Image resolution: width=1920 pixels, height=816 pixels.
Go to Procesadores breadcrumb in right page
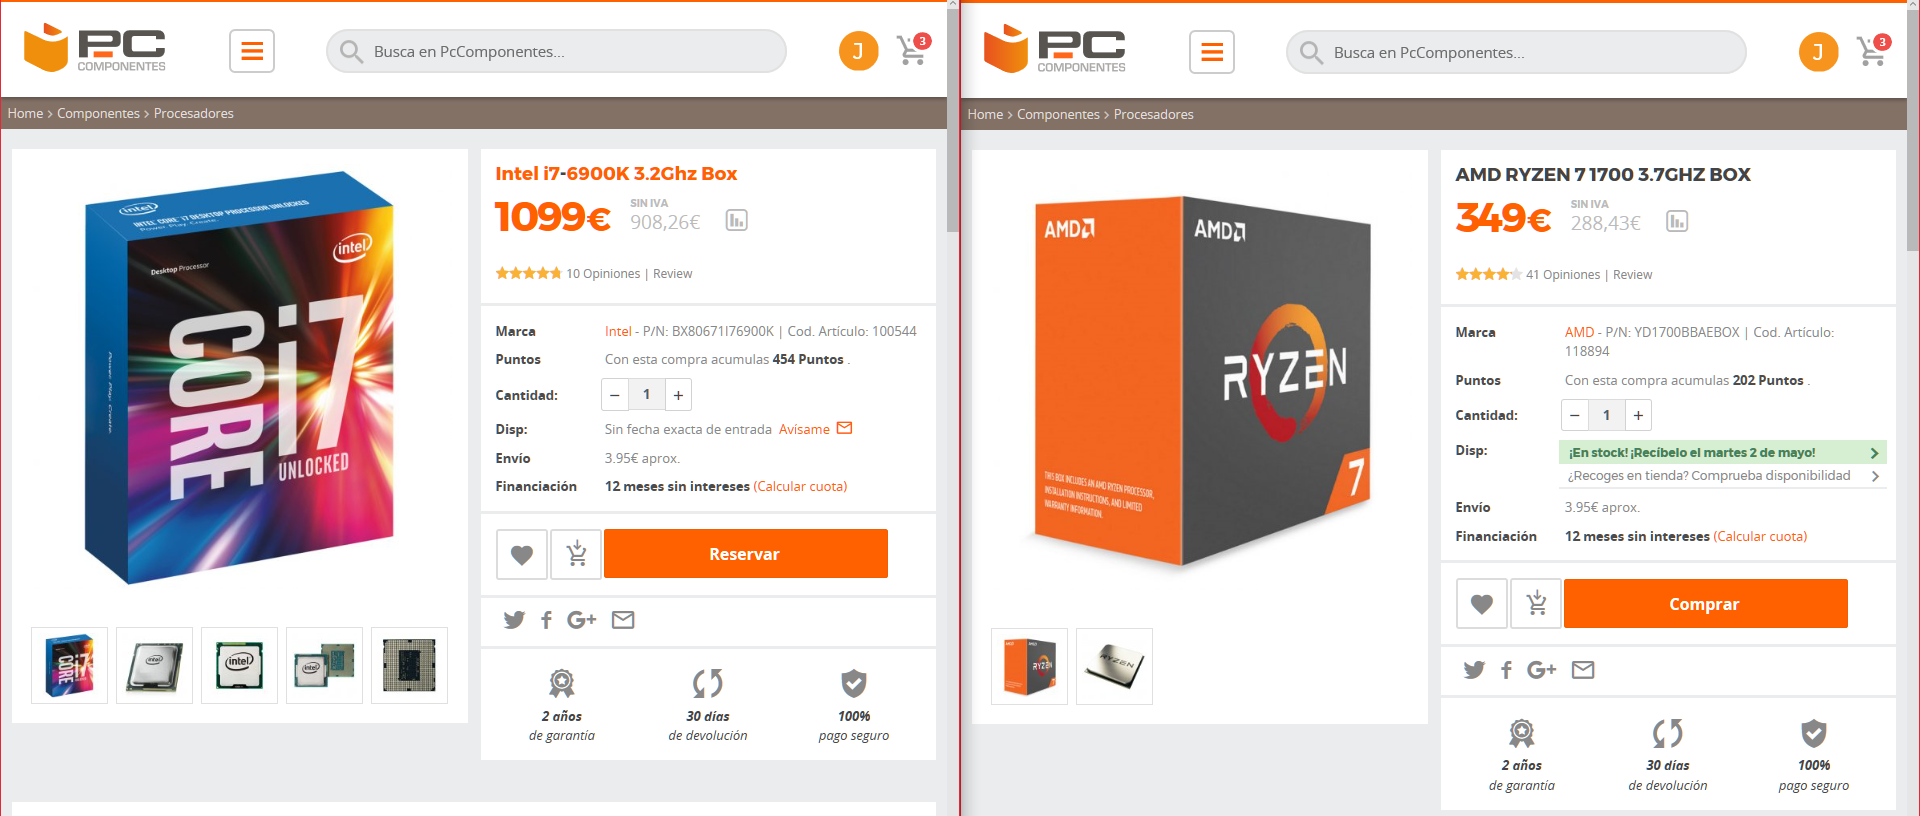[x=1153, y=114]
